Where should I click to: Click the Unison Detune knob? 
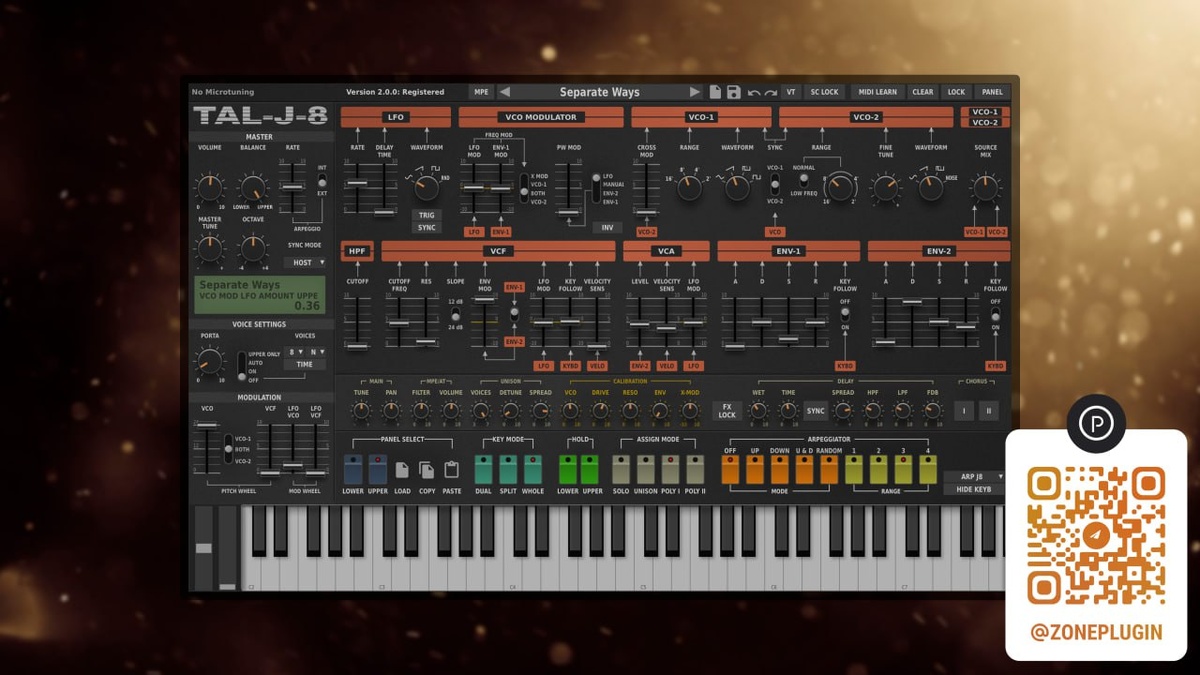[511, 411]
